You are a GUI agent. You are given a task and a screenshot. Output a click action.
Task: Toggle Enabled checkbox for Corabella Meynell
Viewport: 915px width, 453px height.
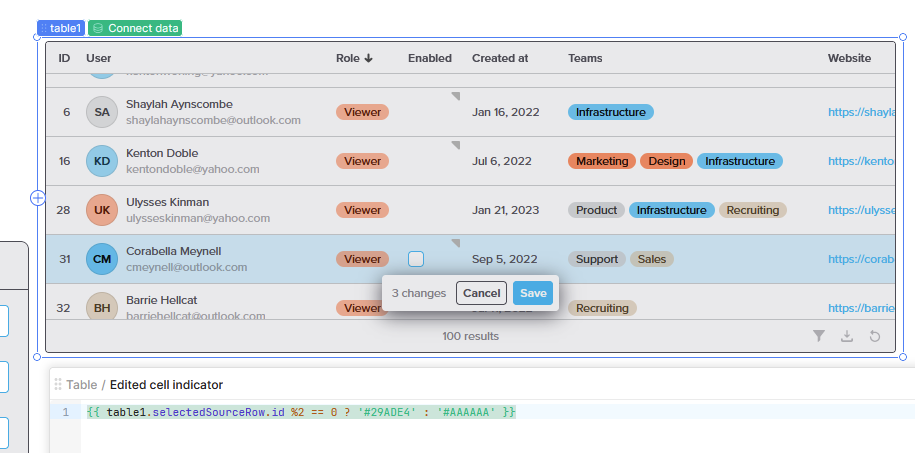point(416,259)
